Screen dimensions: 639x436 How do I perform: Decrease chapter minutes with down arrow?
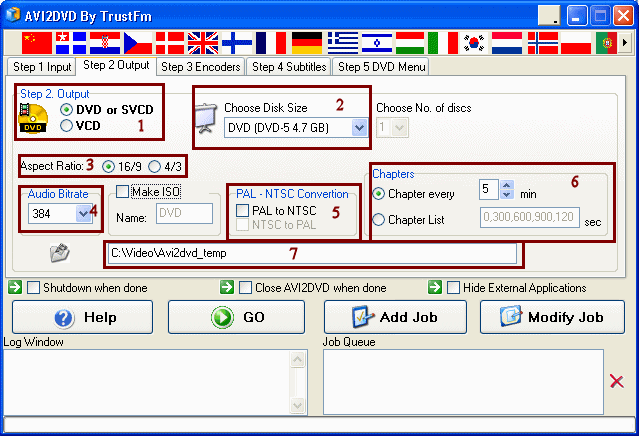(507, 195)
